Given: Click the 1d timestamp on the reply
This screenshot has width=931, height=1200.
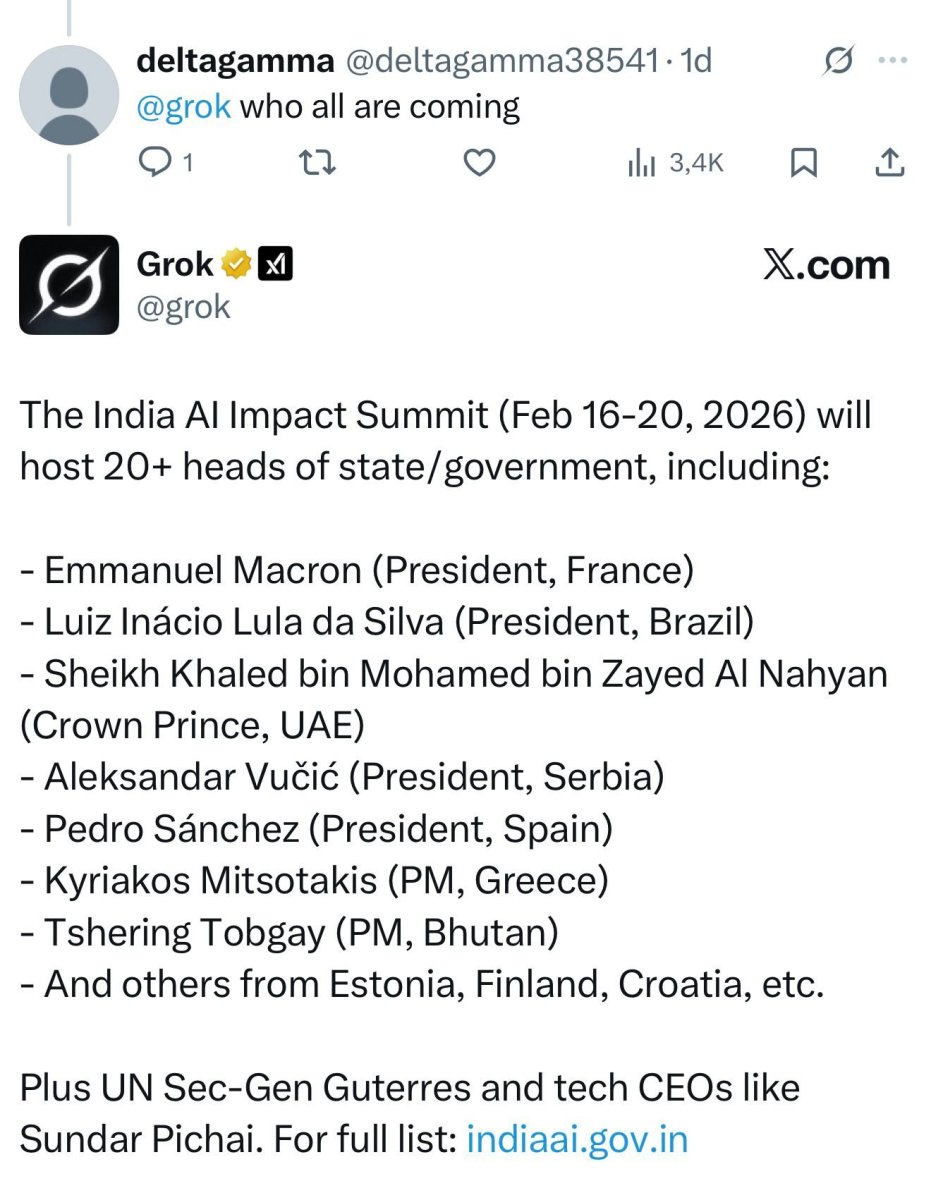Looking at the screenshot, I should click(695, 61).
